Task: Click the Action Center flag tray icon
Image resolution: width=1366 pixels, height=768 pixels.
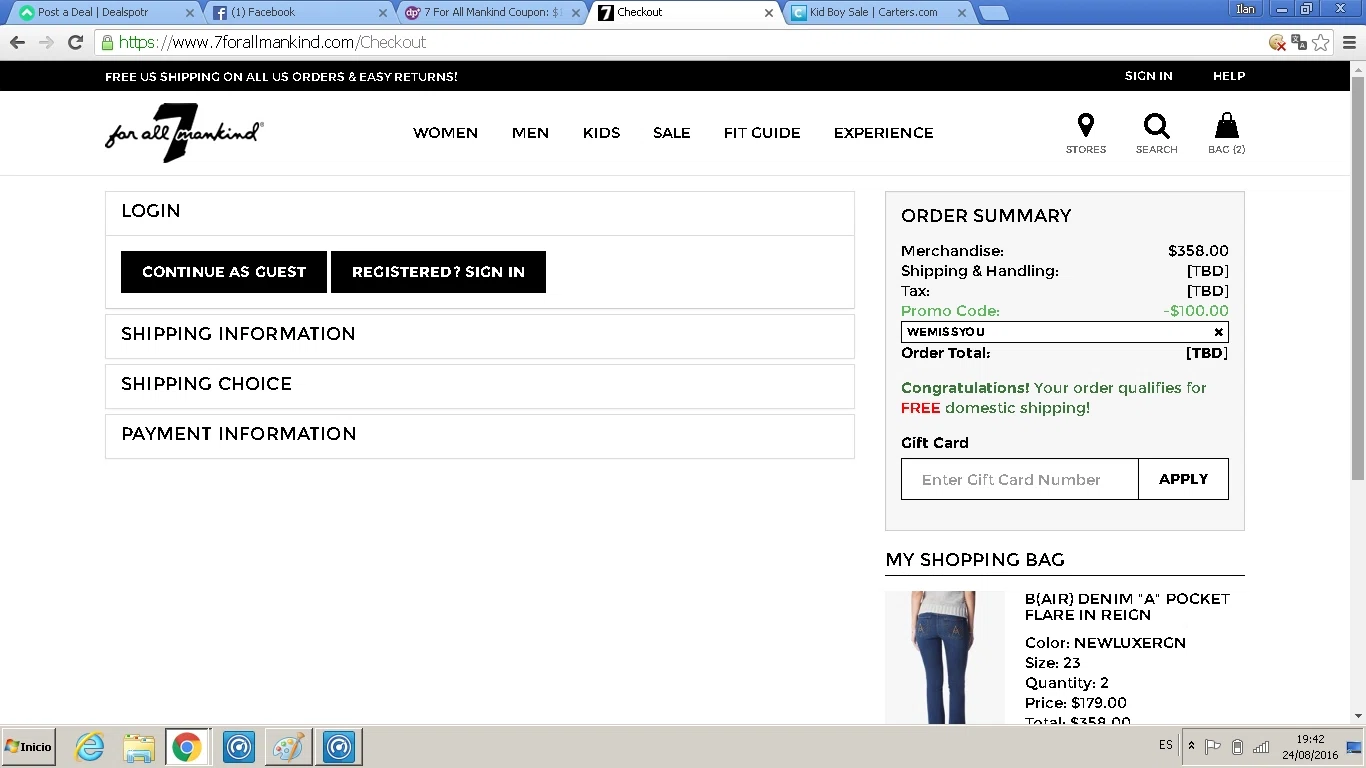Action: pos(1213,747)
